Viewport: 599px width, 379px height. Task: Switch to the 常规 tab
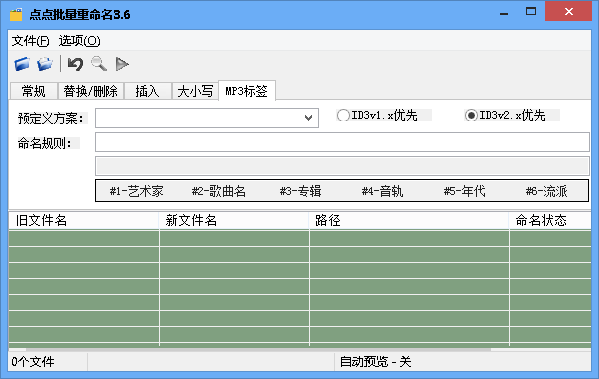(x=34, y=91)
